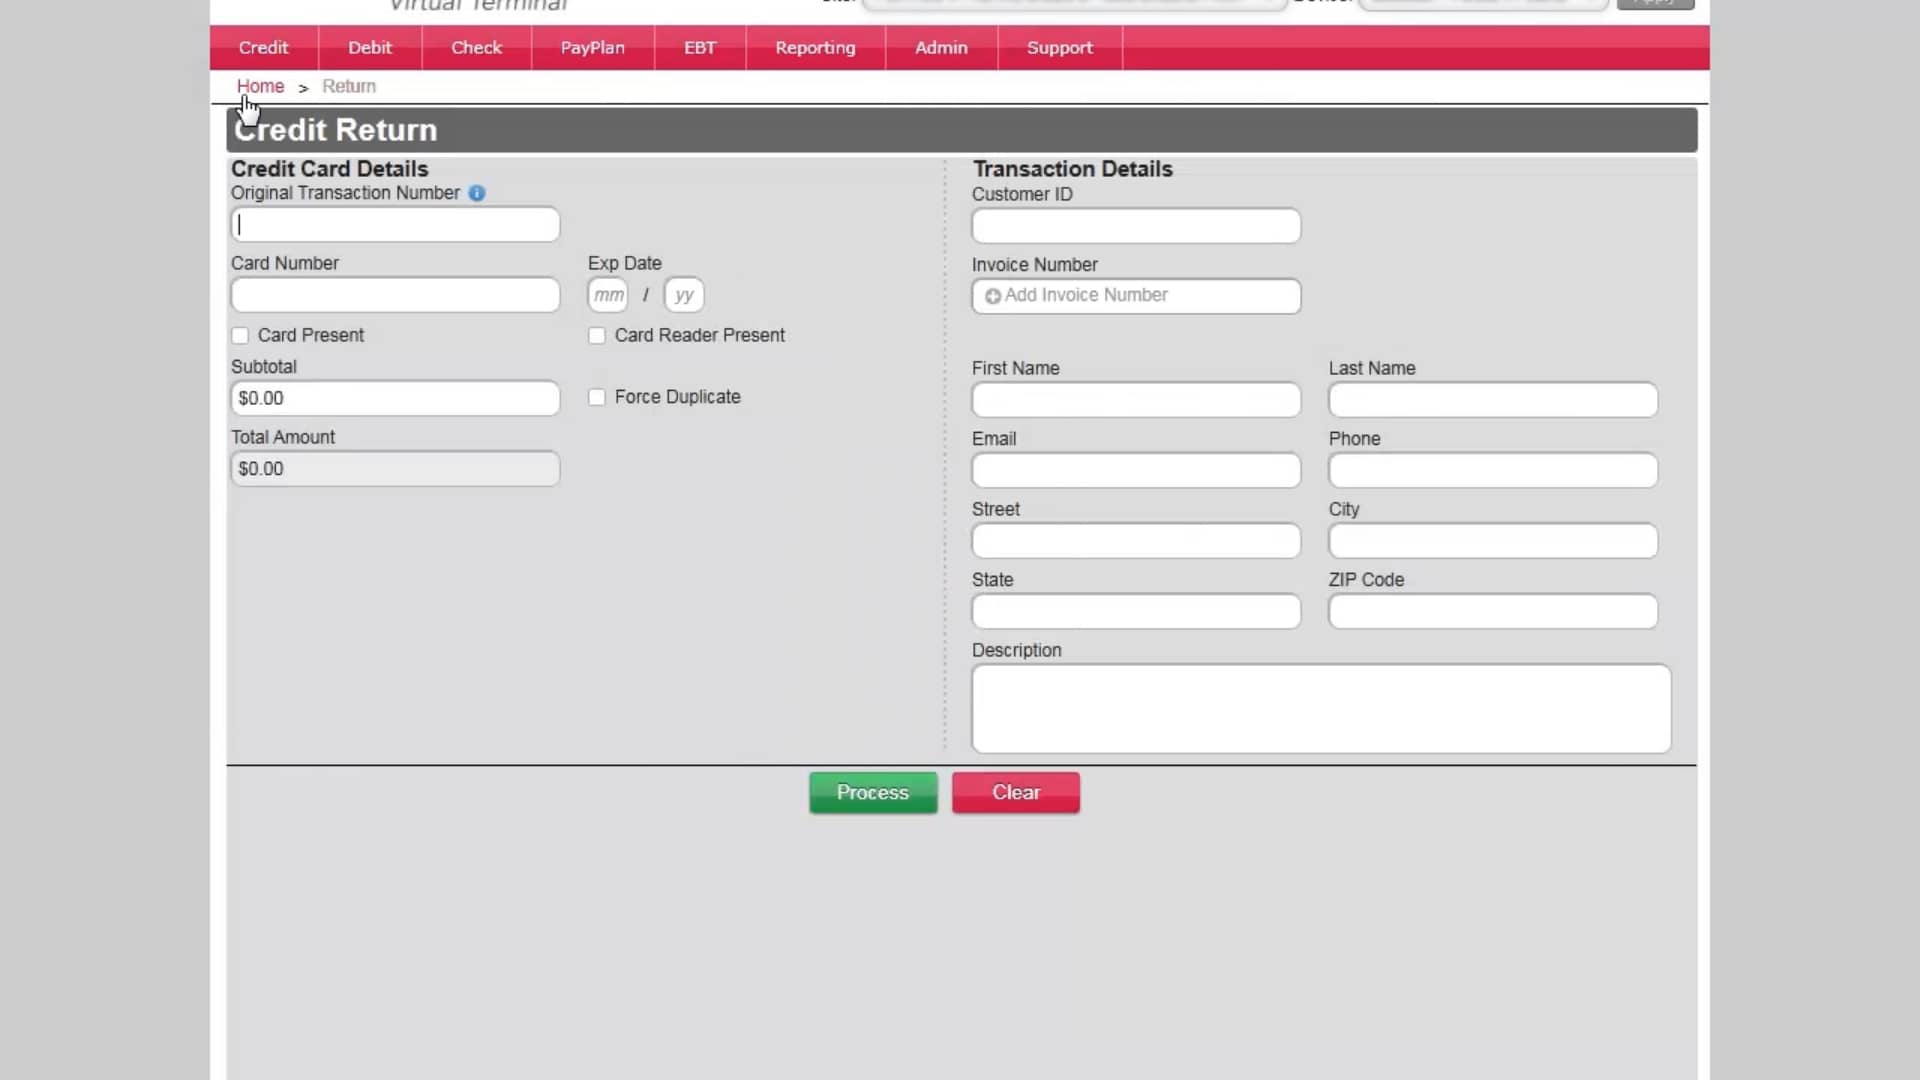Click the green Process button

872,792
